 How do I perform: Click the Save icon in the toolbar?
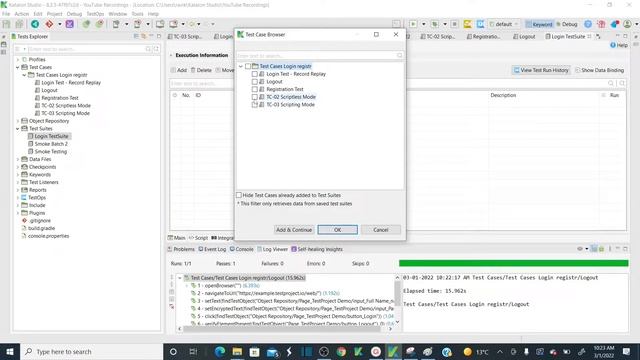coord(7,24)
